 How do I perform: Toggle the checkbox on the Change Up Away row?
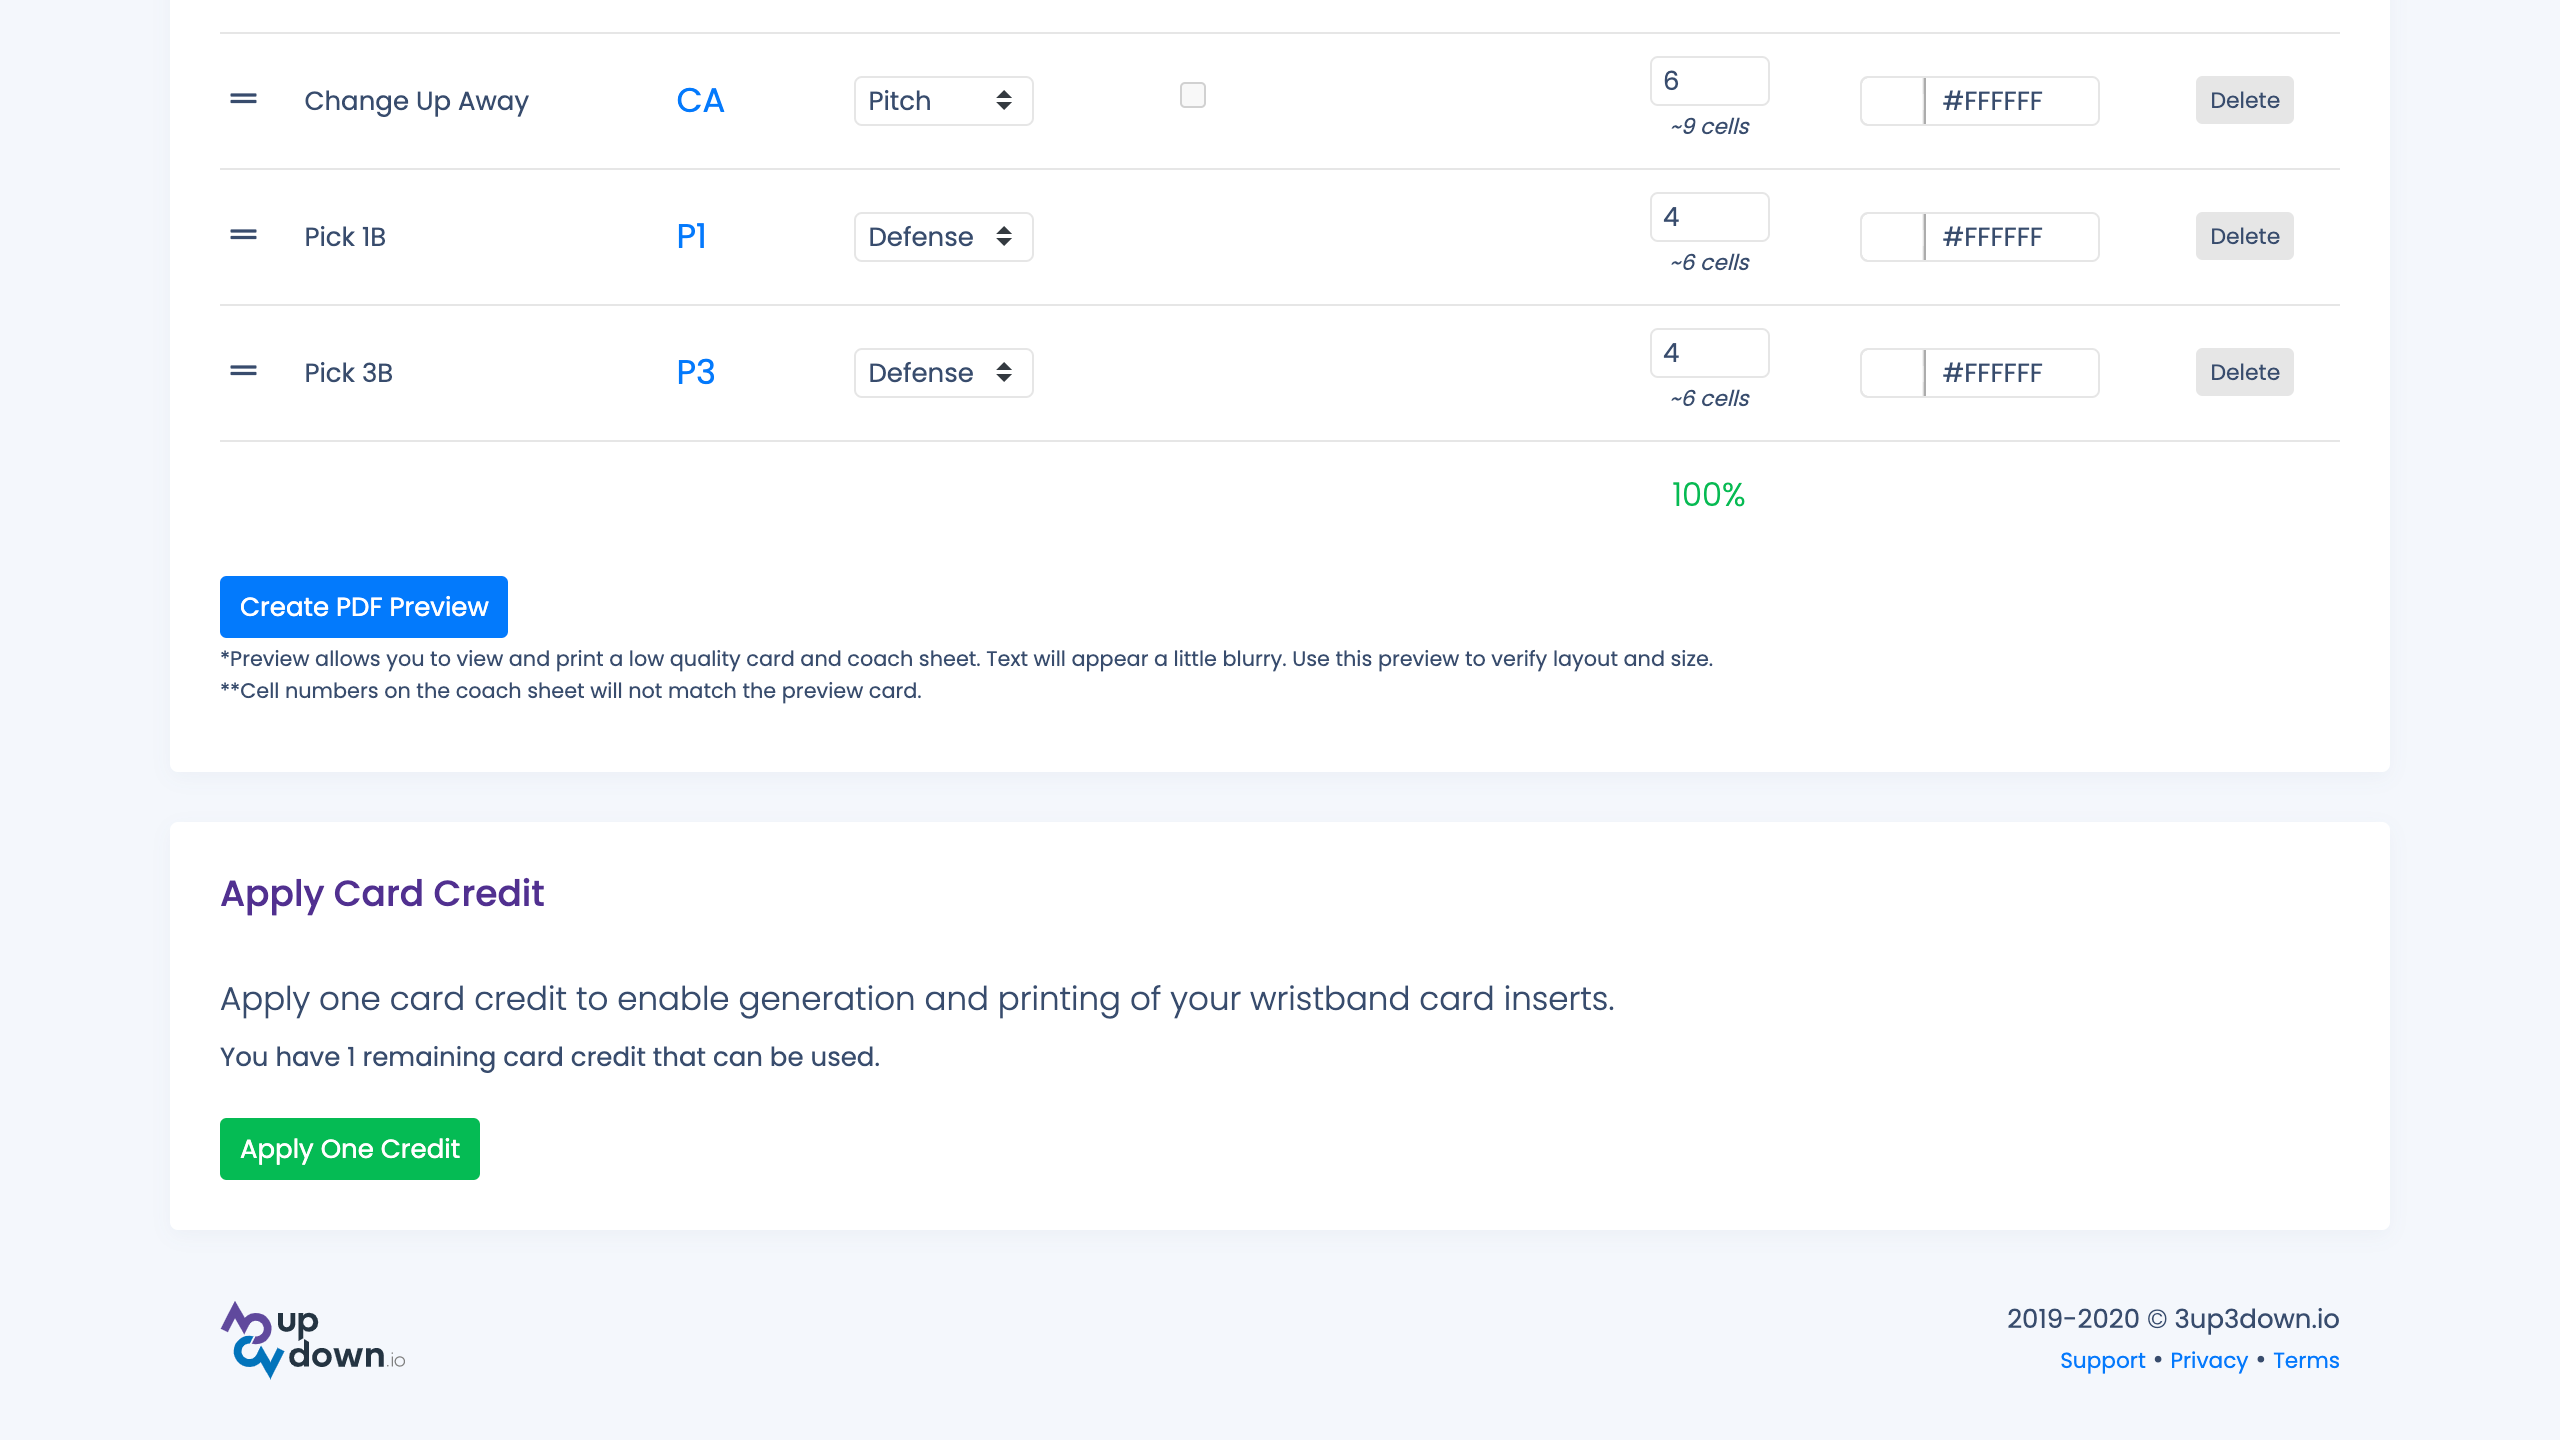[1191, 95]
